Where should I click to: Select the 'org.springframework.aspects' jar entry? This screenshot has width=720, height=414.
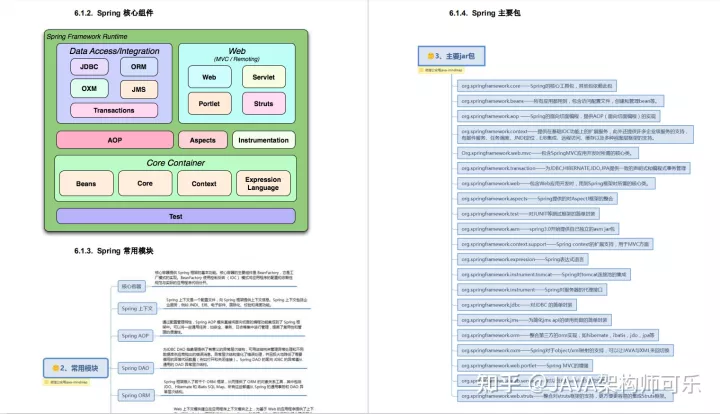[537, 199]
